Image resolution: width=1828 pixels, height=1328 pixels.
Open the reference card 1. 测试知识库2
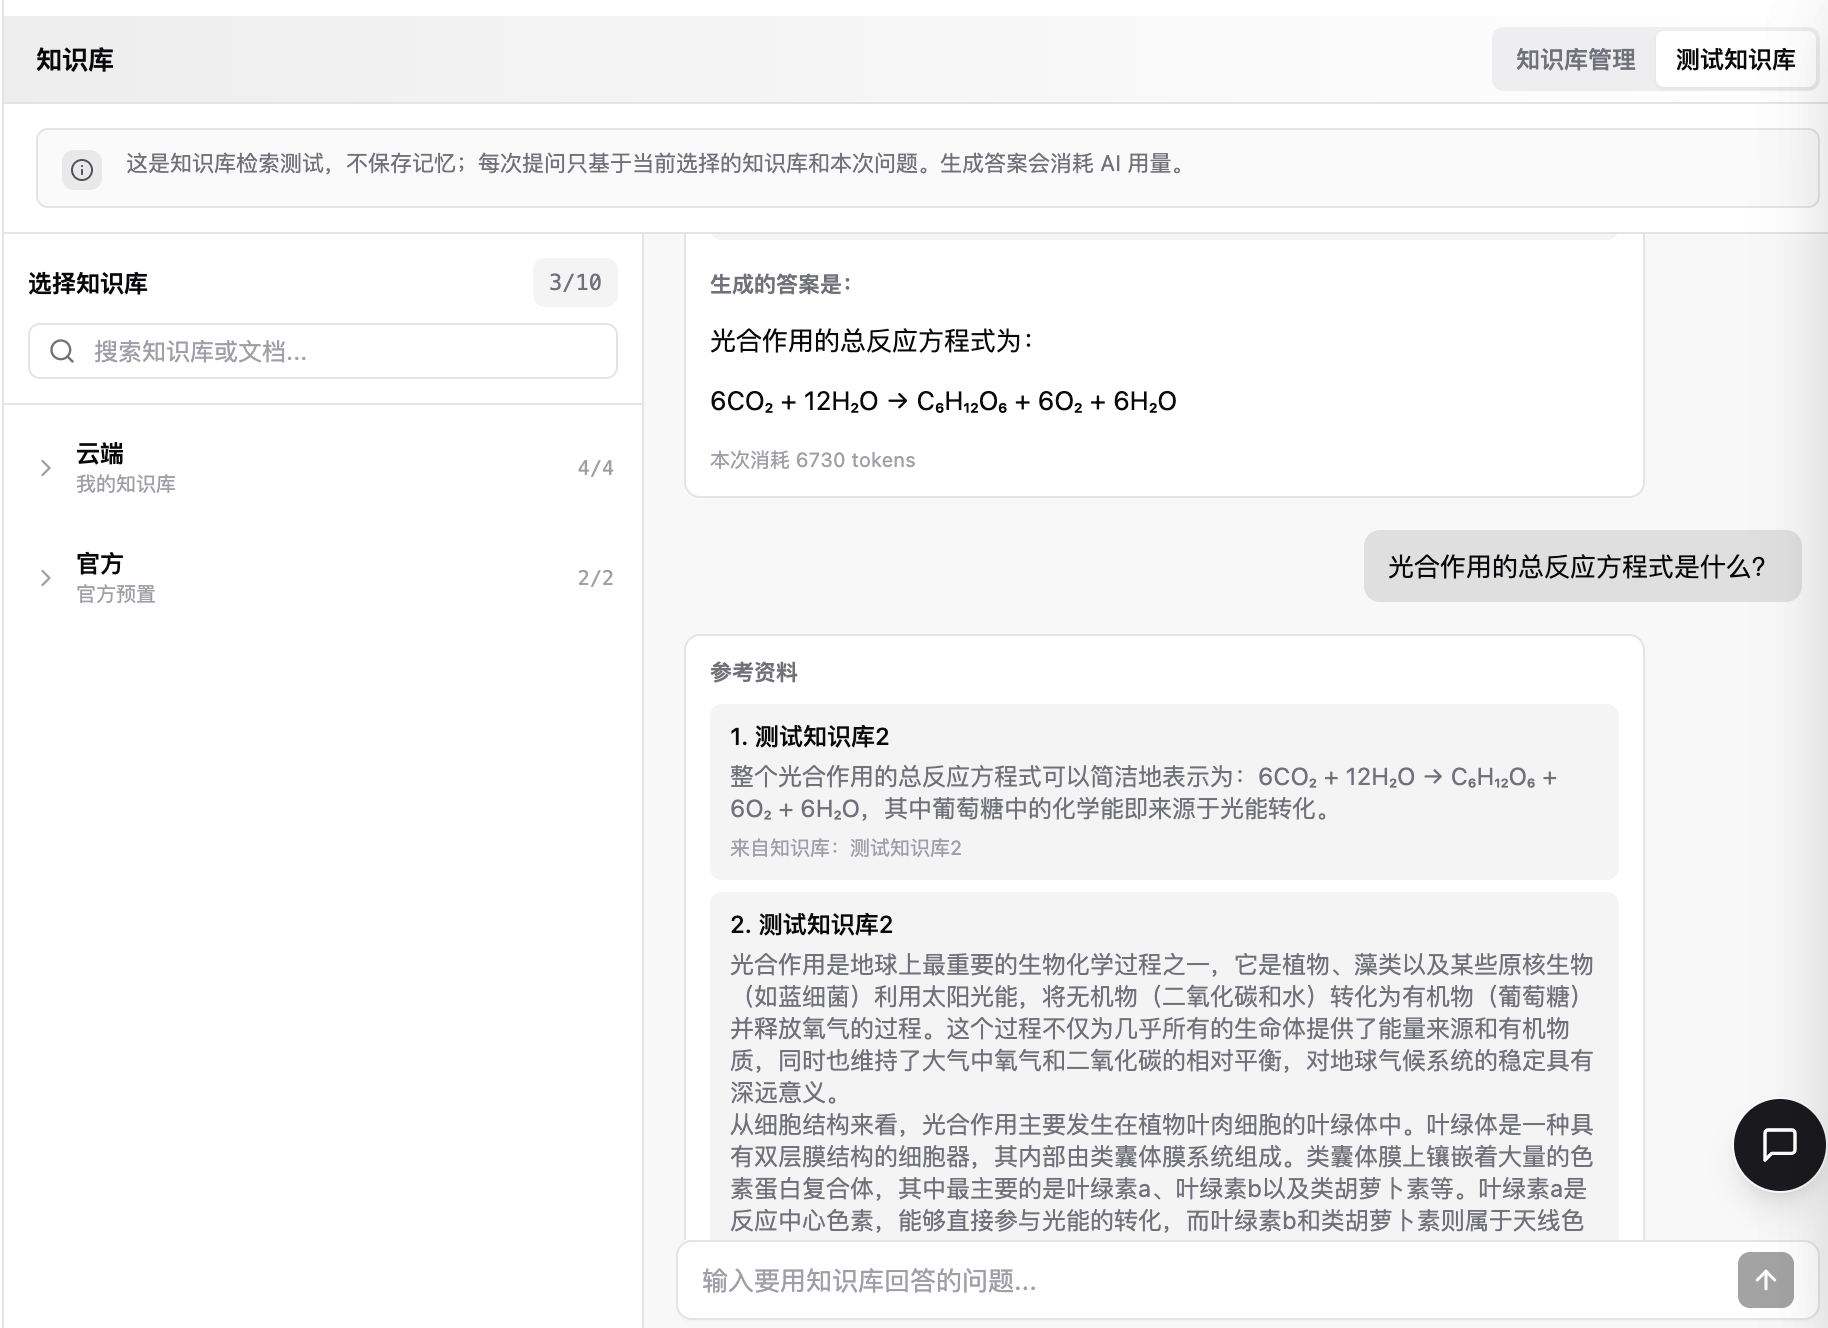pyautogui.click(x=1164, y=792)
